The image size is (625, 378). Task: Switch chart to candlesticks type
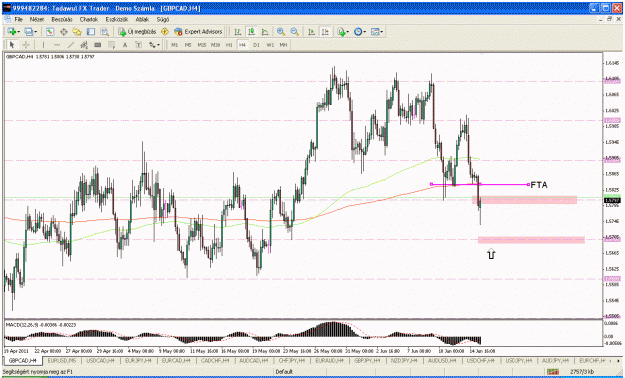(251, 32)
